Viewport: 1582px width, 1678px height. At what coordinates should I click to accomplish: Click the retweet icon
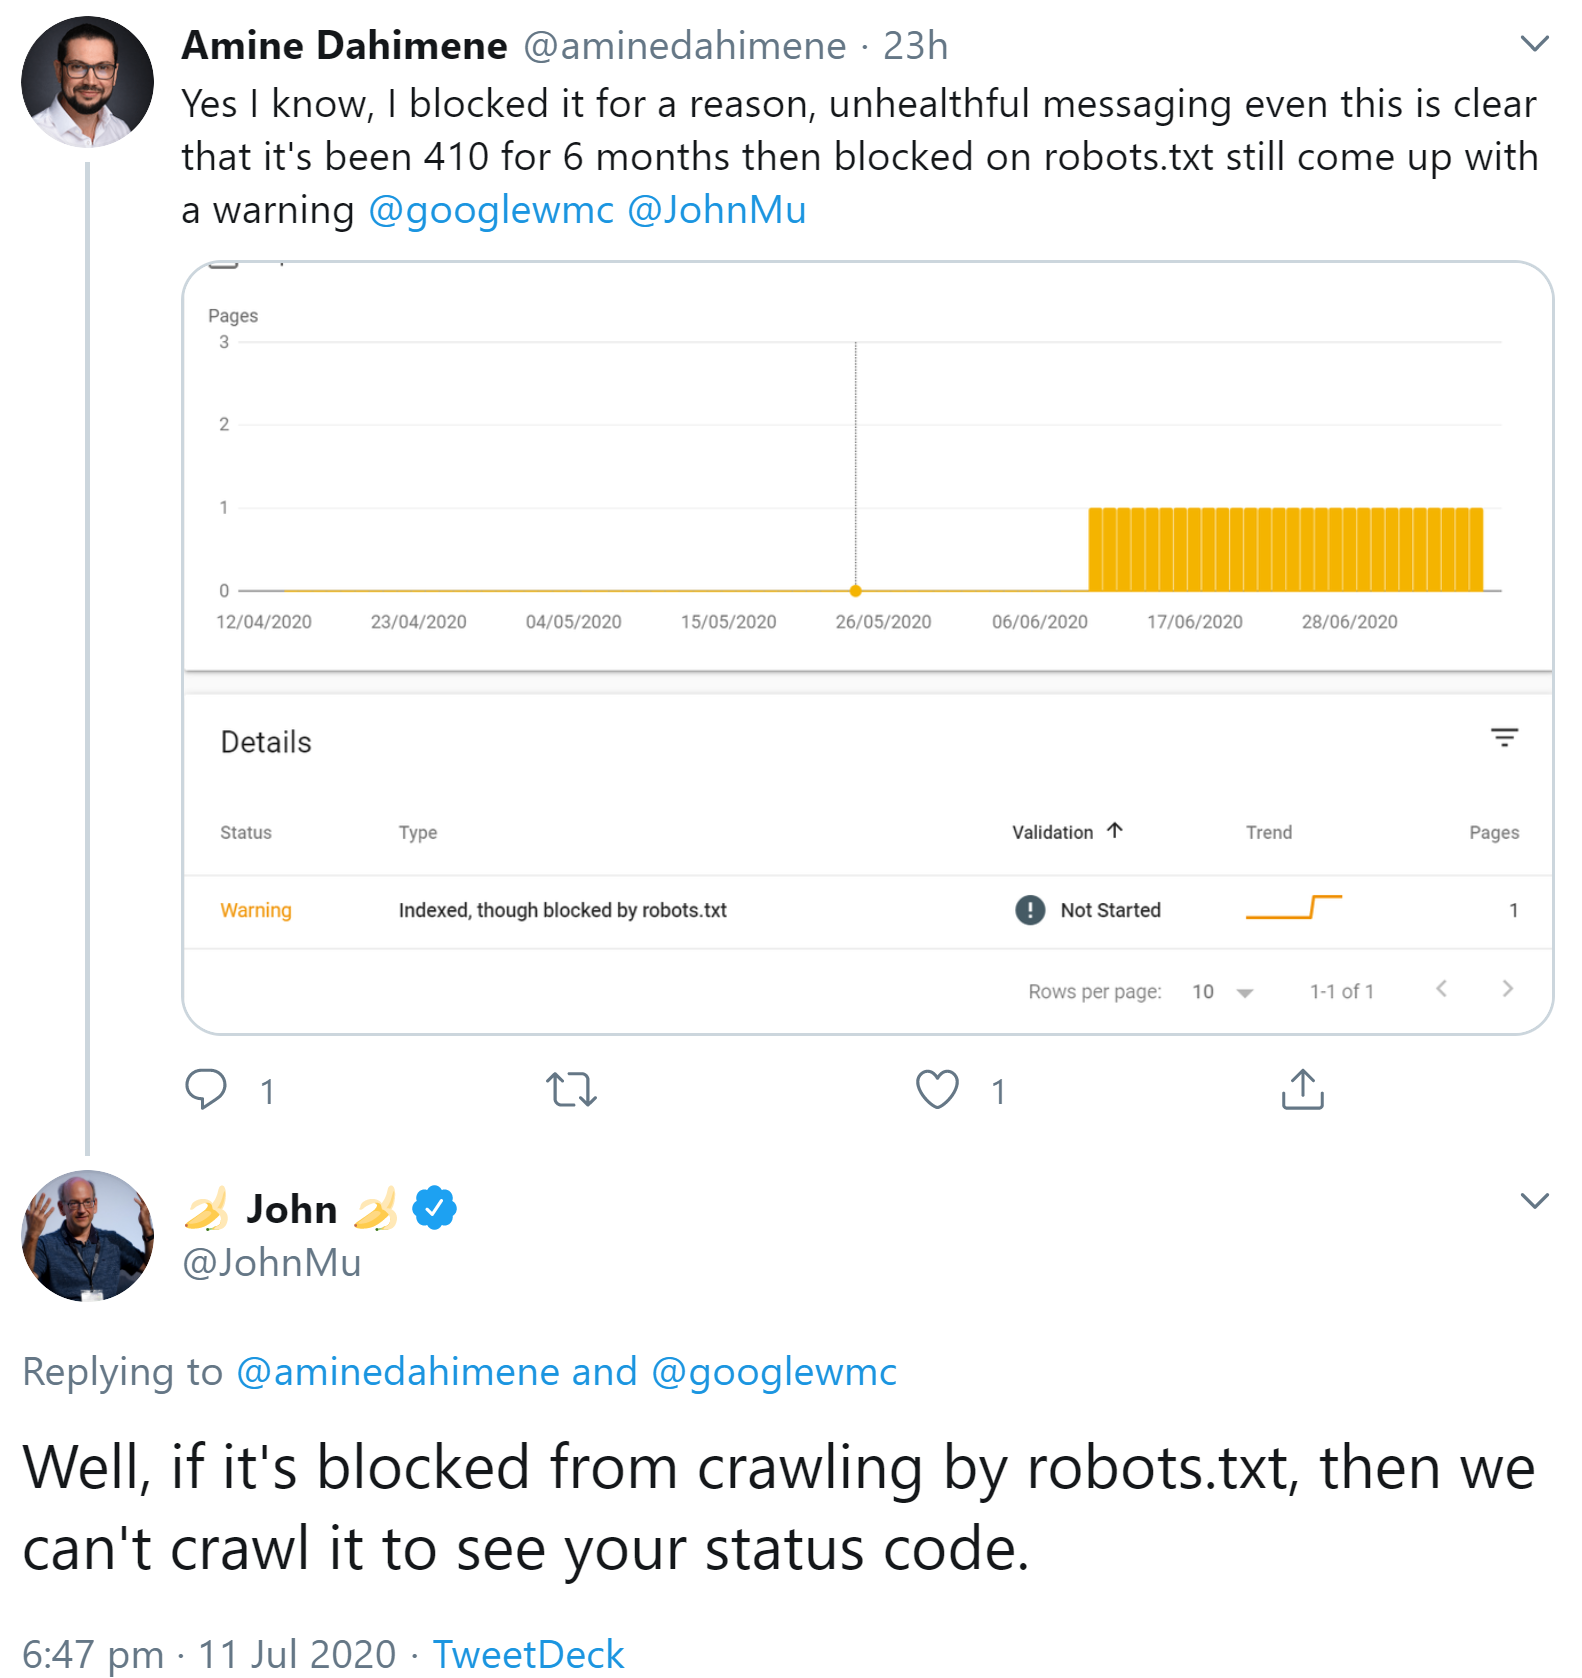click(571, 1091)
